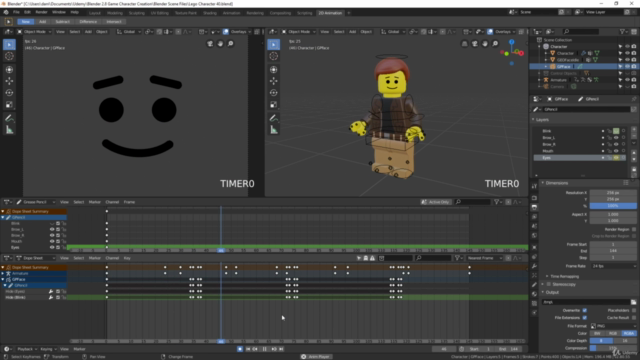The height and width of the screenshot is (360, 640).
Task: Select the Measure tool in right viewport
Action: click(273, 130)
